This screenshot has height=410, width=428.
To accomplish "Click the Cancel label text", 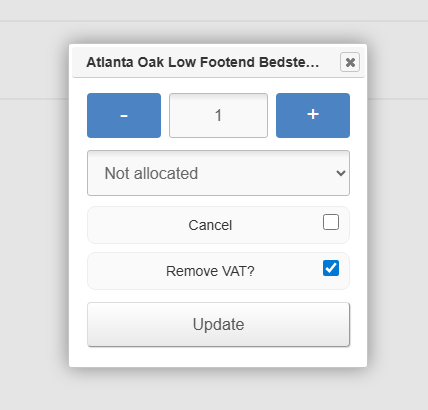I will 210,225.
